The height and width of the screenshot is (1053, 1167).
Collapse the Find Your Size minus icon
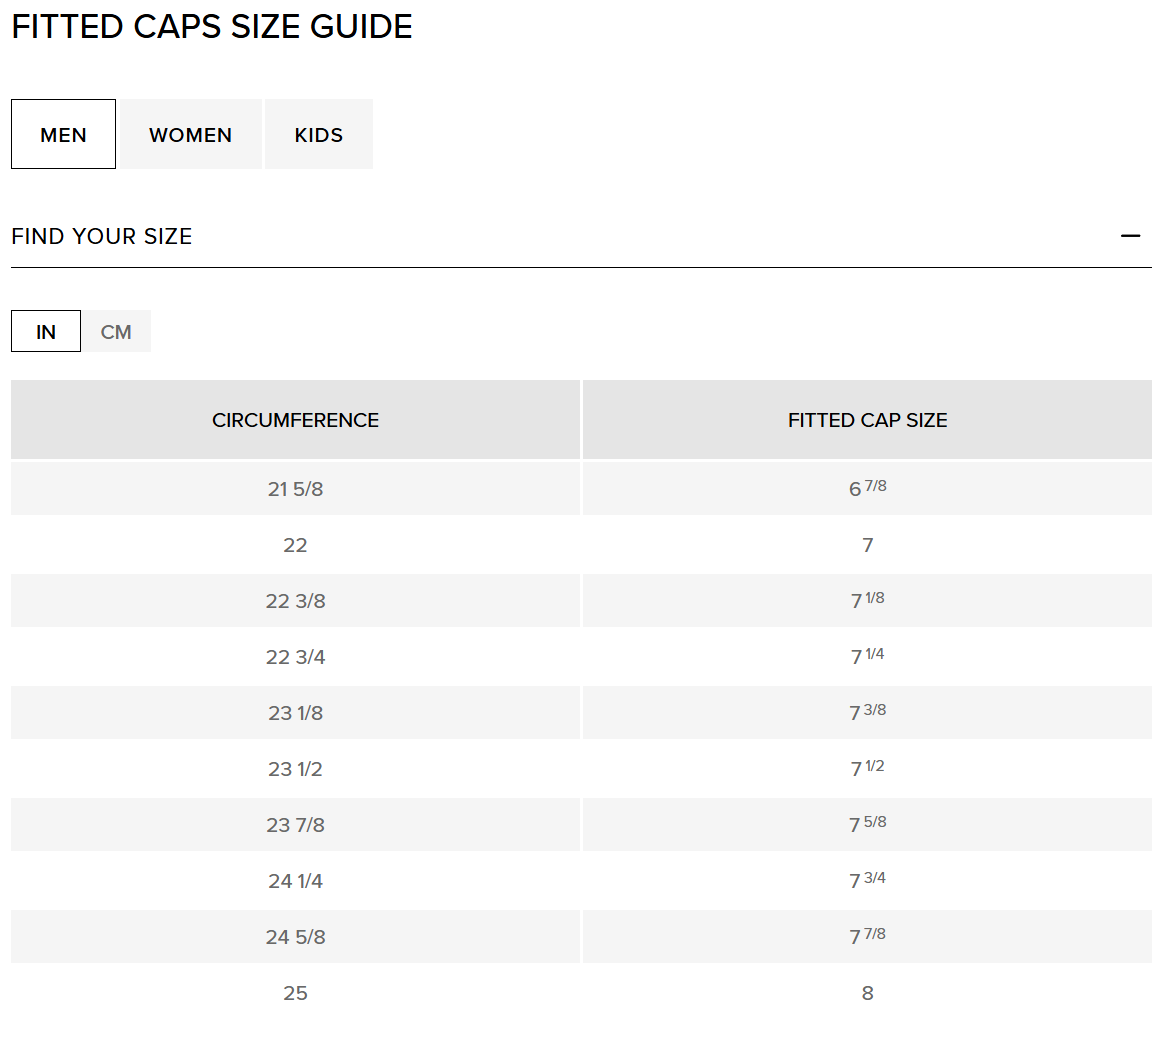pos(1130,236)
